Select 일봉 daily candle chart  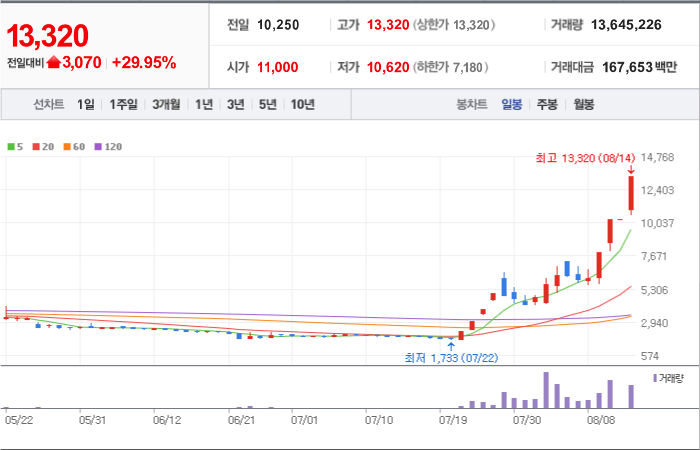point(512,105)
